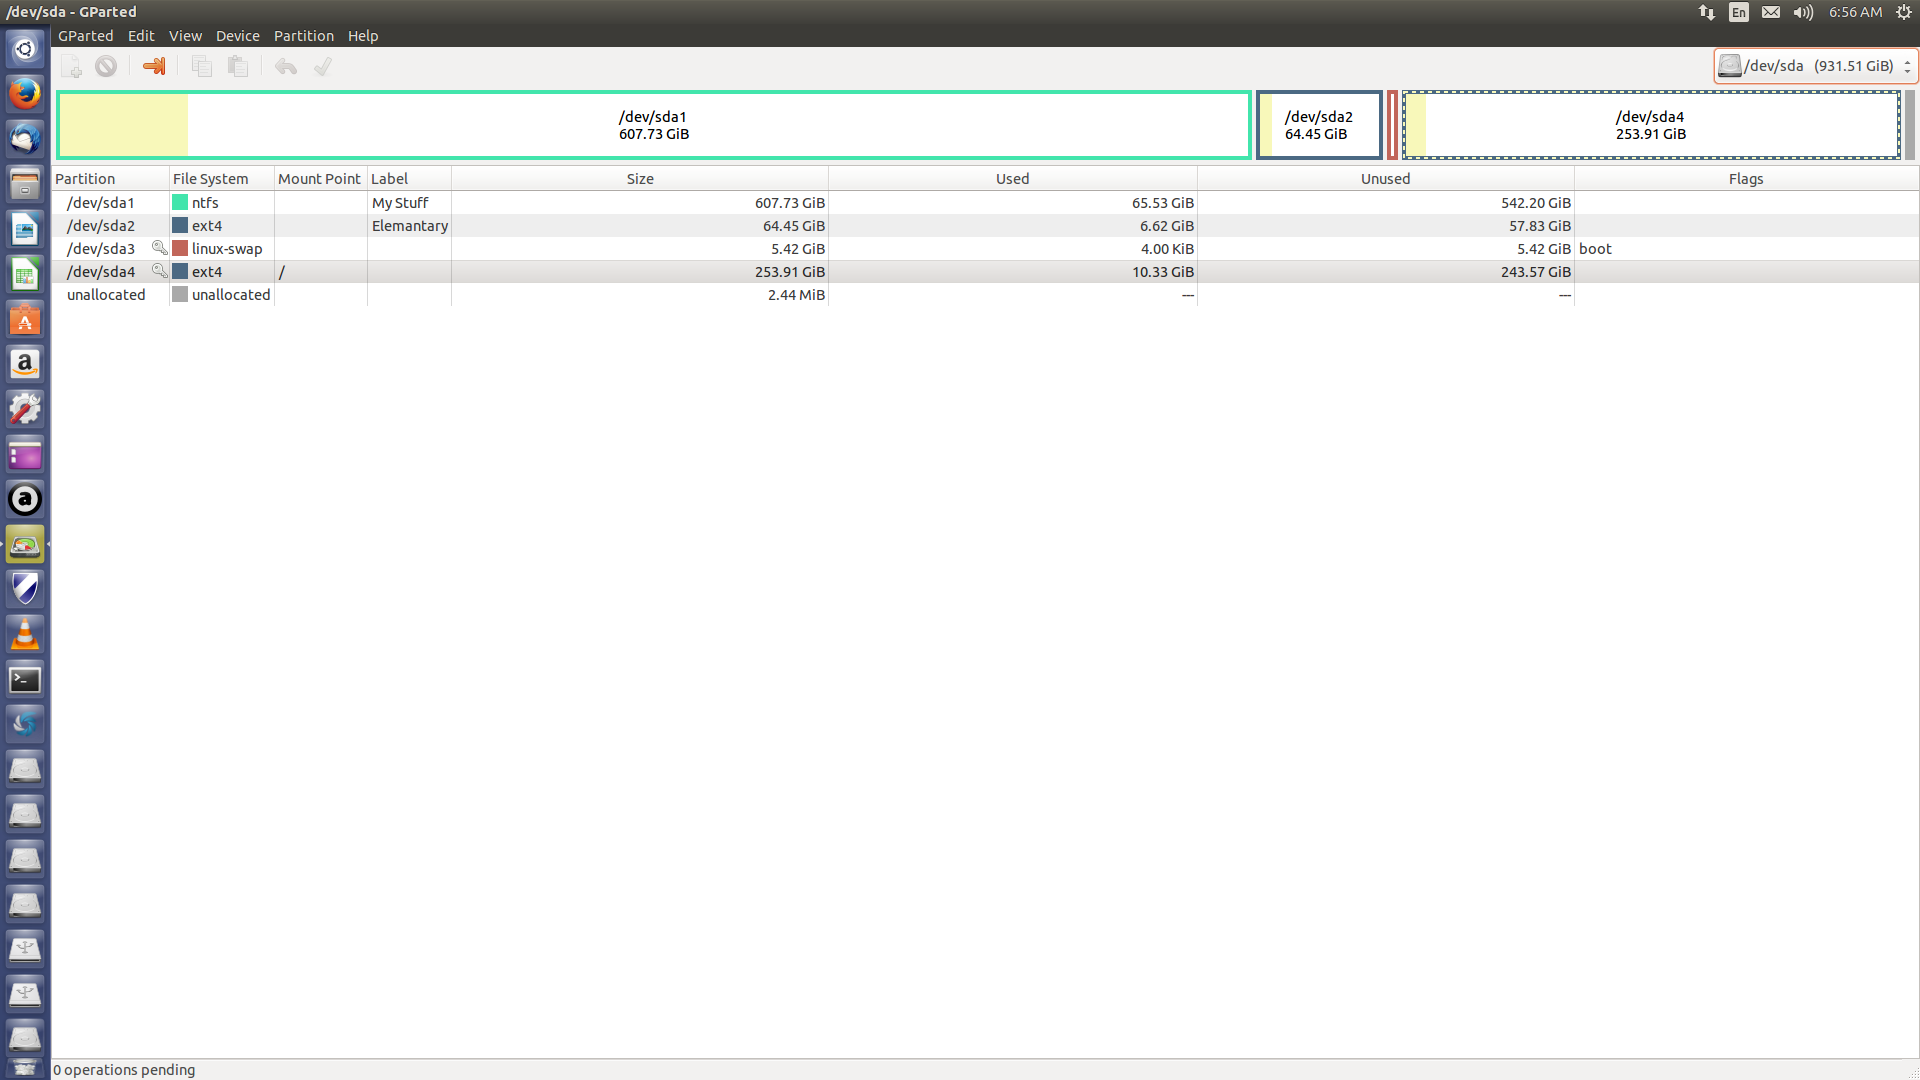Click the Delete partition toolbar icon

point(106,67)
